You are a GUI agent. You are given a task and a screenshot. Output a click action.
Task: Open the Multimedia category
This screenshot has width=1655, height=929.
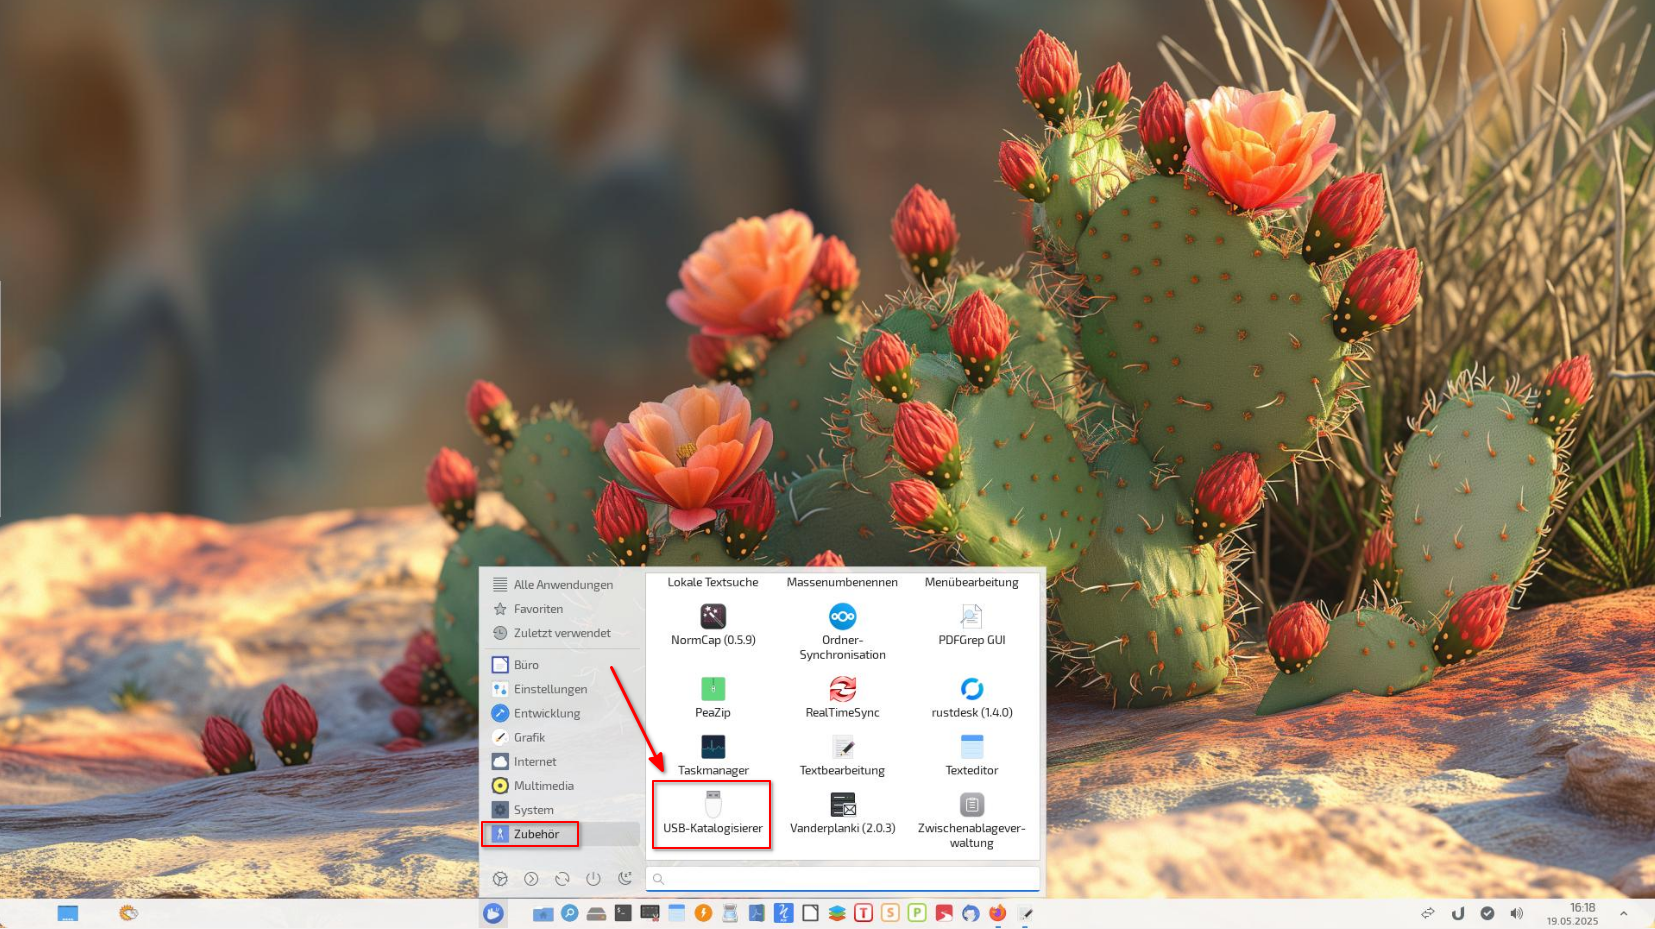pos(561,786)
